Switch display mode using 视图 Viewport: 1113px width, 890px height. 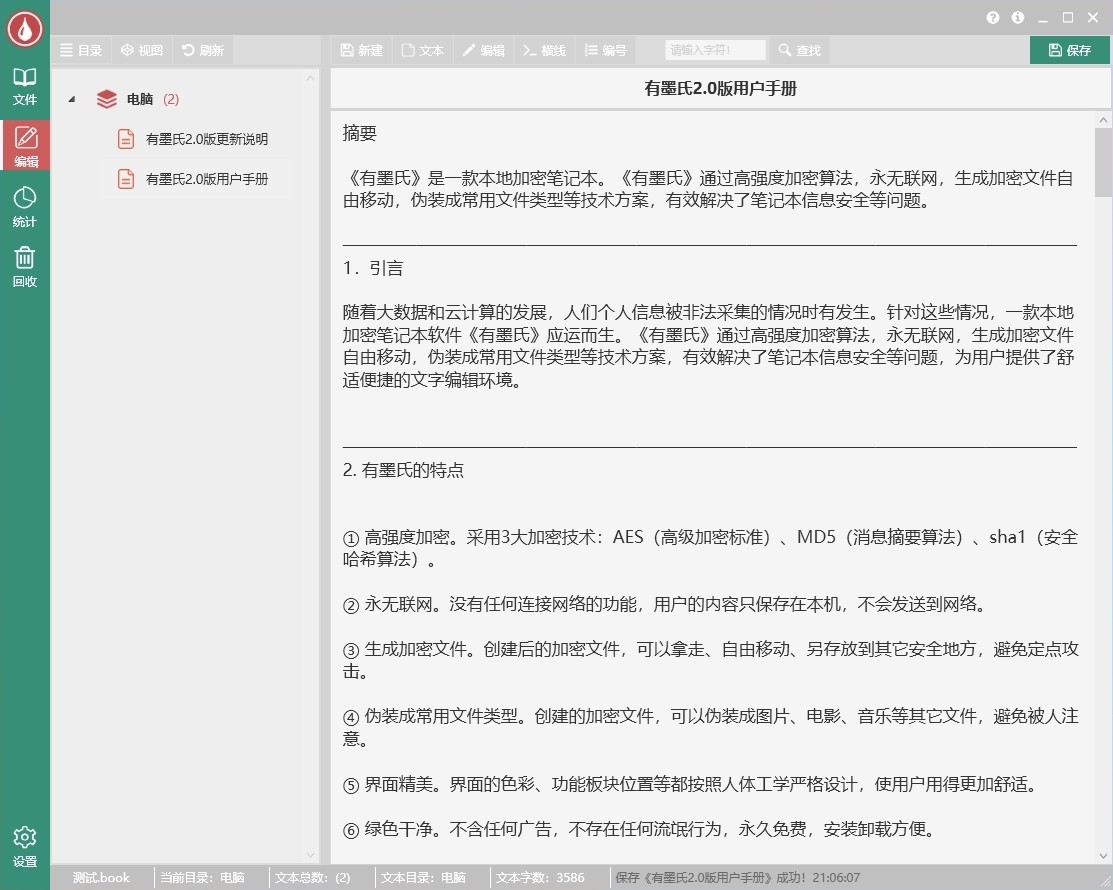point(142,49)
